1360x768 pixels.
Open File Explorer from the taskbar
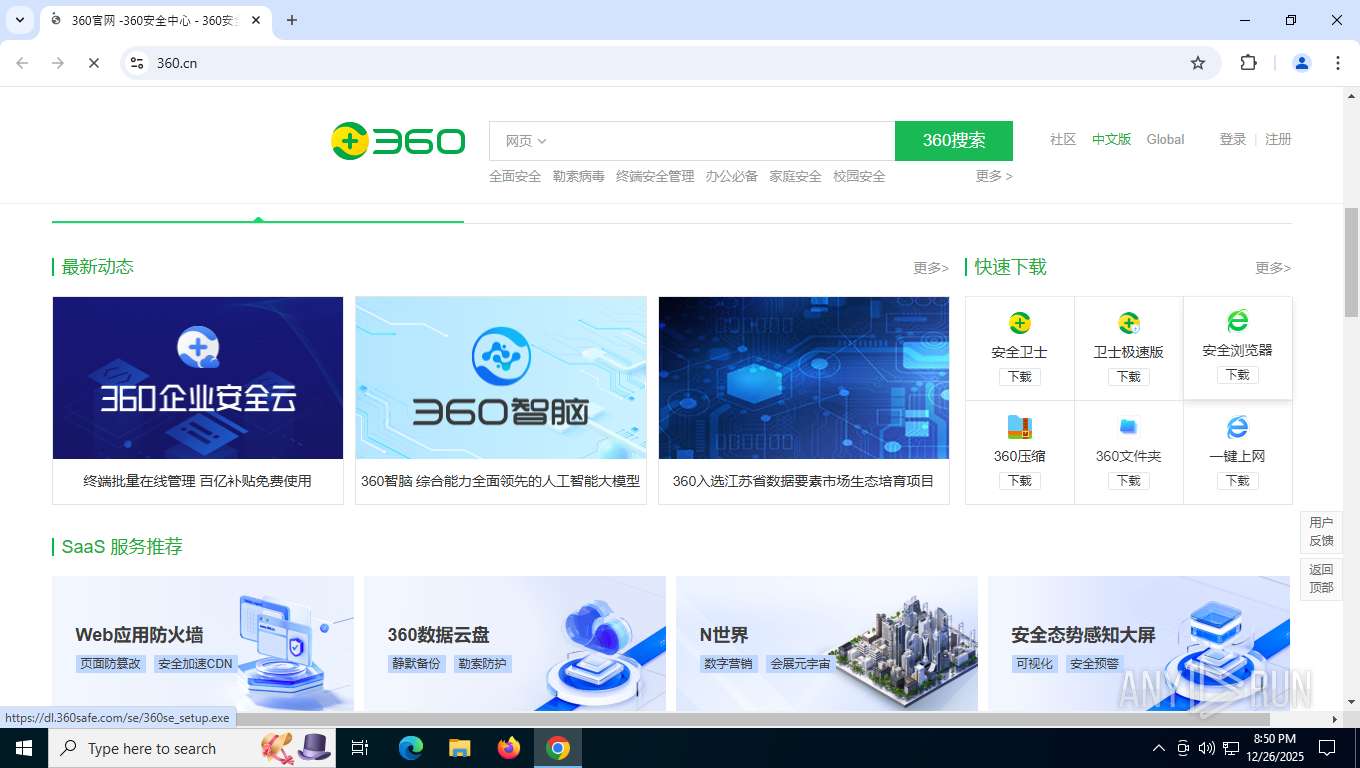pos(460,748)
